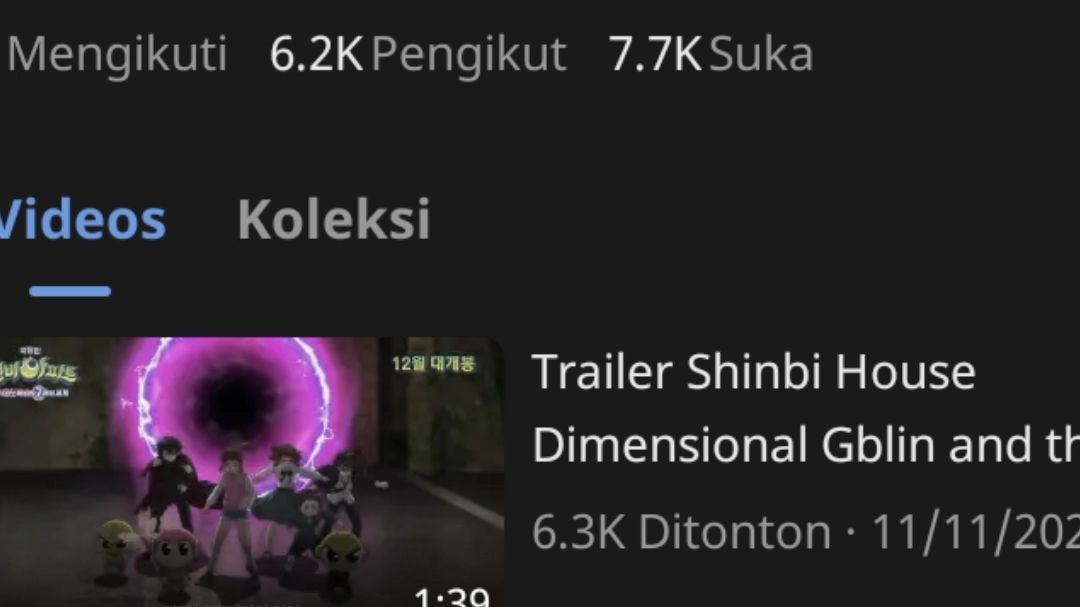Switch to the Koleksi tab
The height and width of the screenshot is (607, 1080).
coord(334,220)
